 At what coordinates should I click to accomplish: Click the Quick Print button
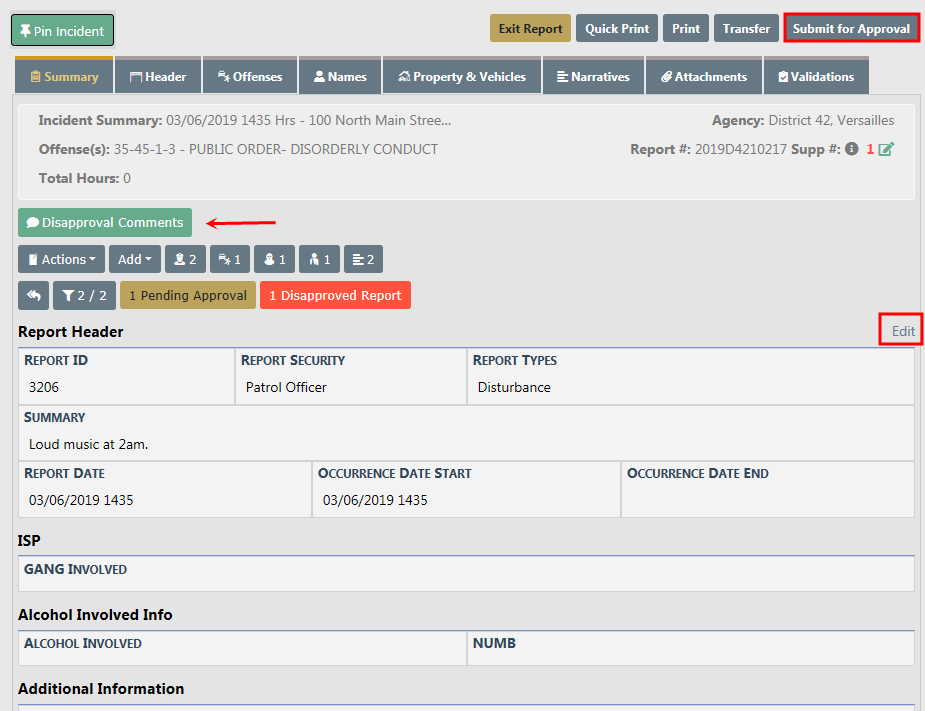616,28
